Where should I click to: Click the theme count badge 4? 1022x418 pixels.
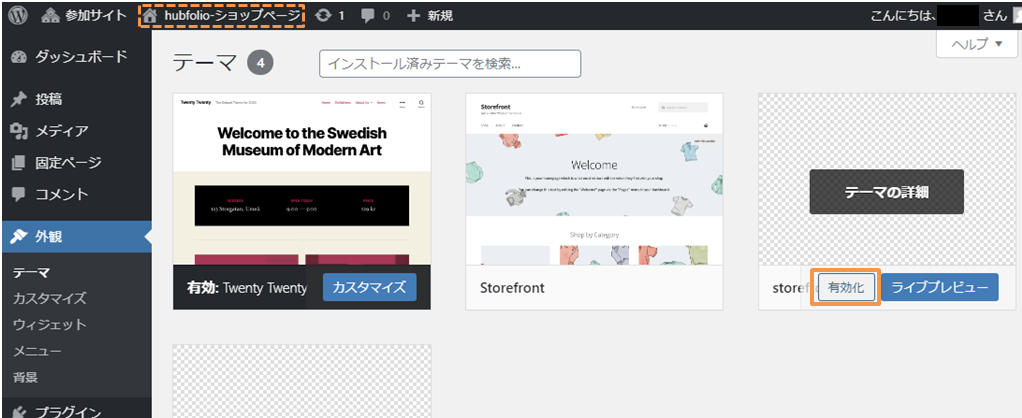pyautogui.click(x=260, y=64)
